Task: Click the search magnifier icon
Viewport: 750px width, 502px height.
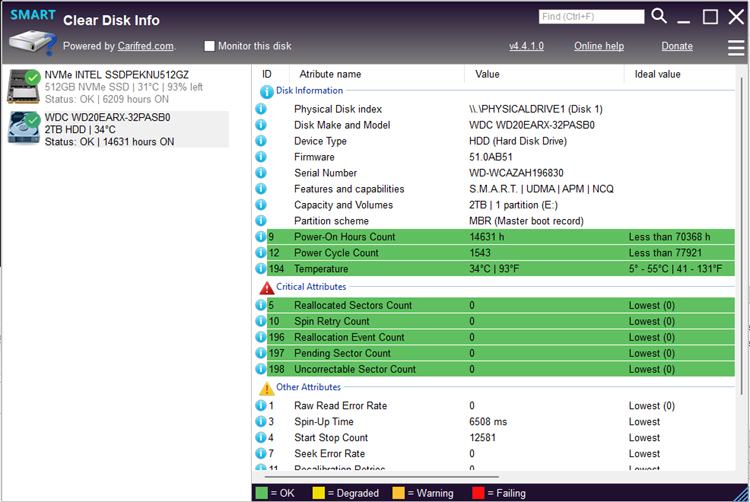Action: pos(659,16)
